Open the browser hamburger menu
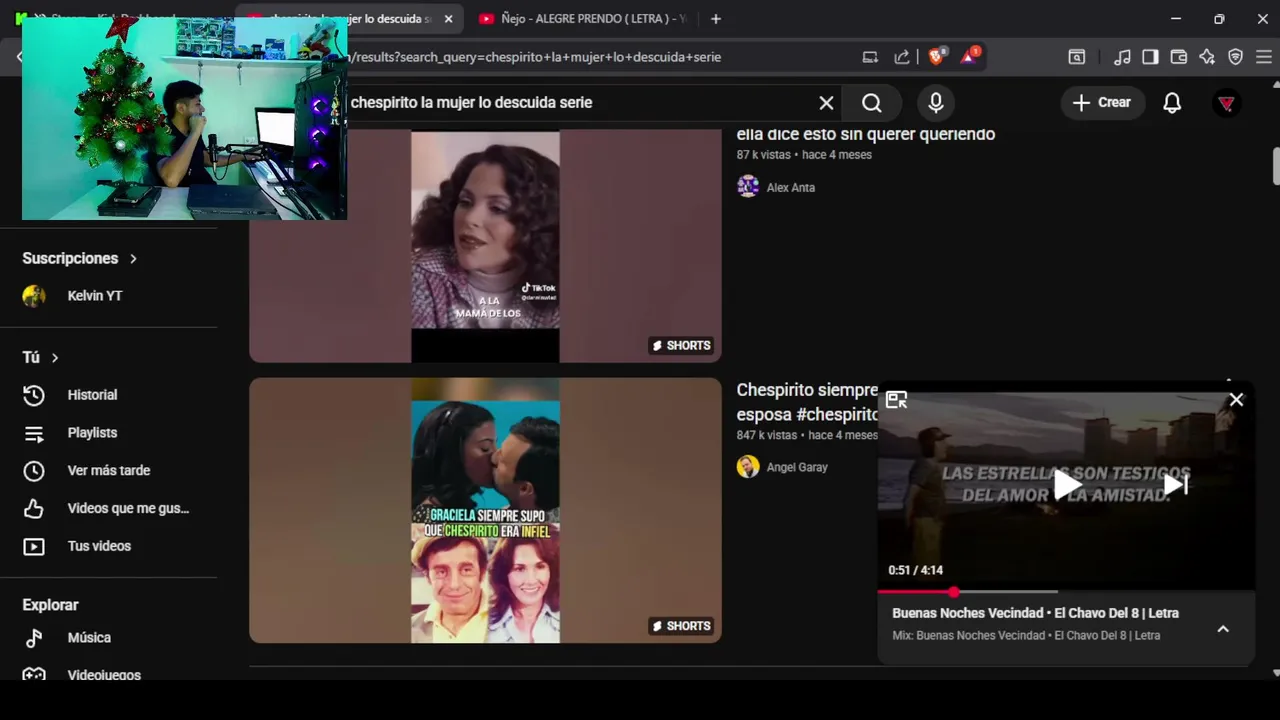1280x720 pixels. point(1264,57)
